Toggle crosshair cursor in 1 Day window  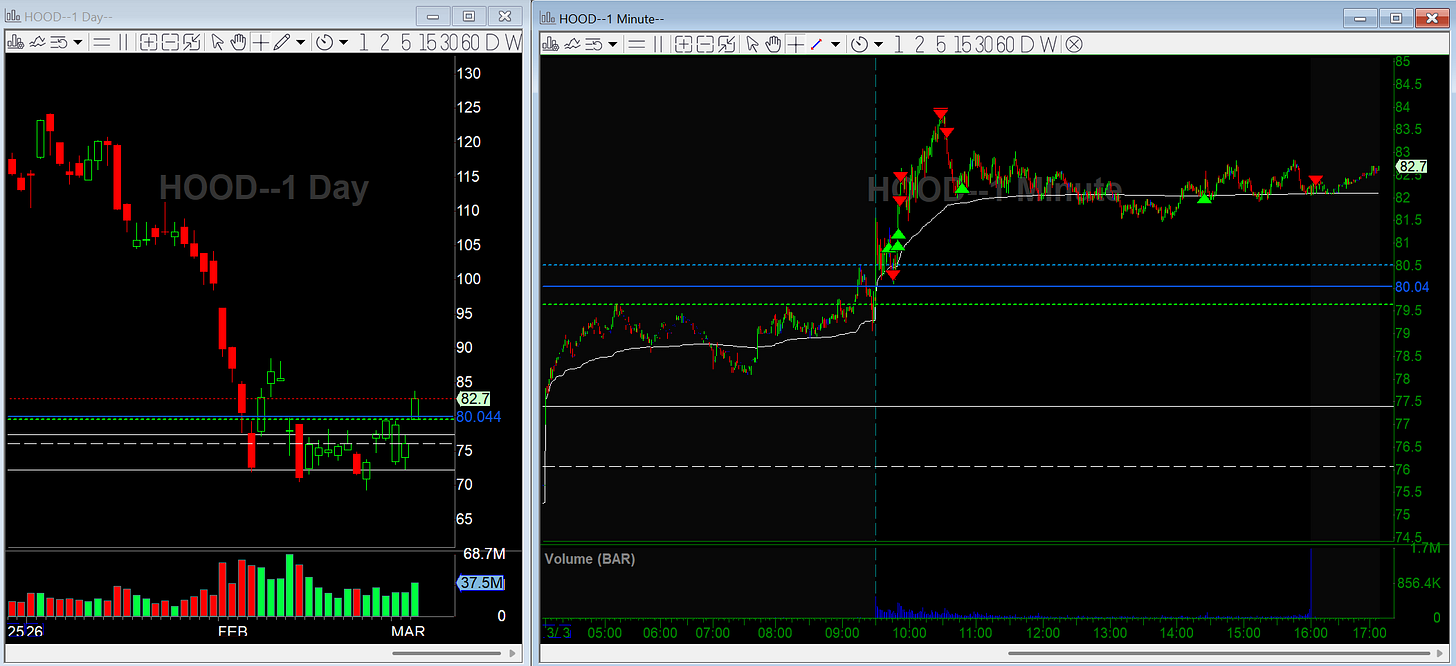coord(260,42)
